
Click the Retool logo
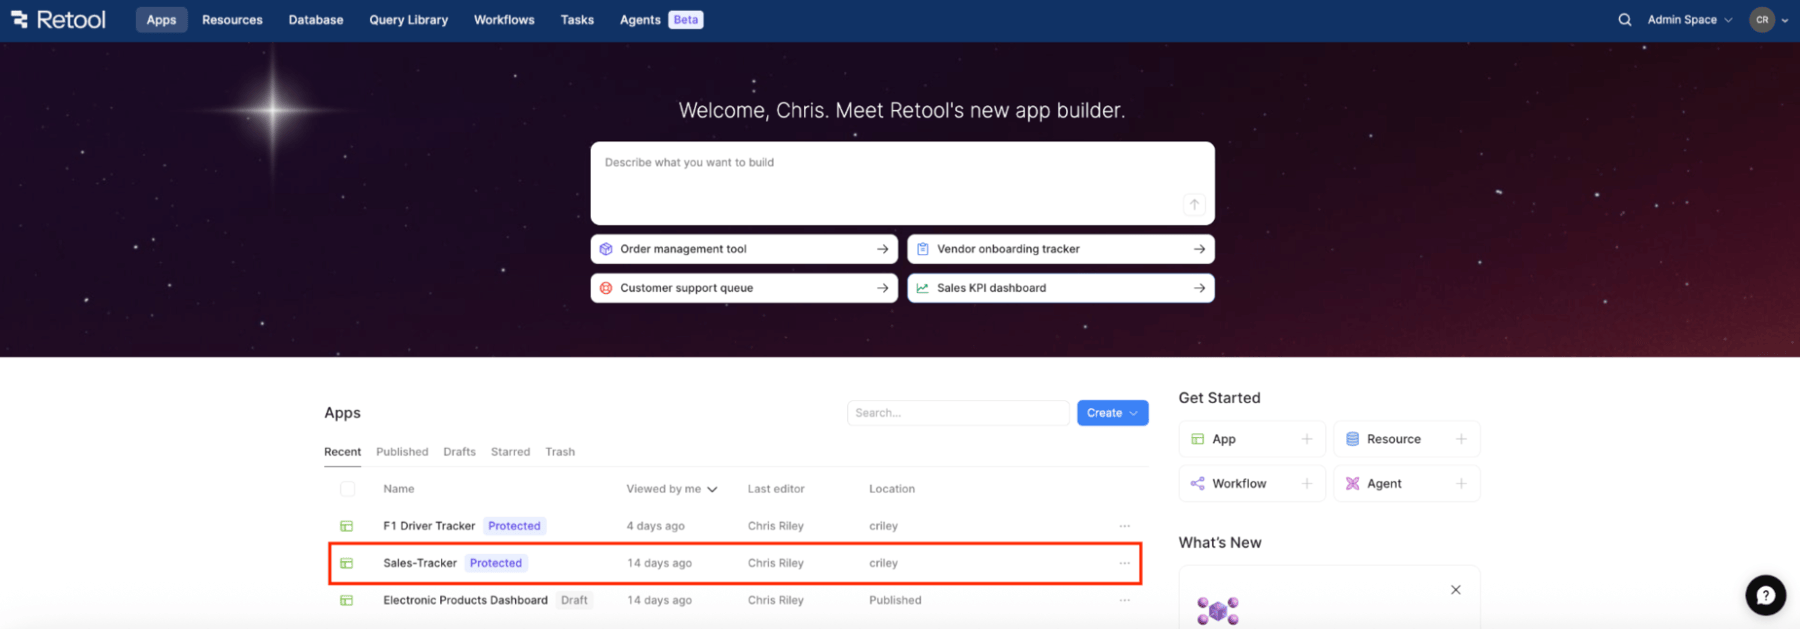pyautogui.click(x=58, y=20)
